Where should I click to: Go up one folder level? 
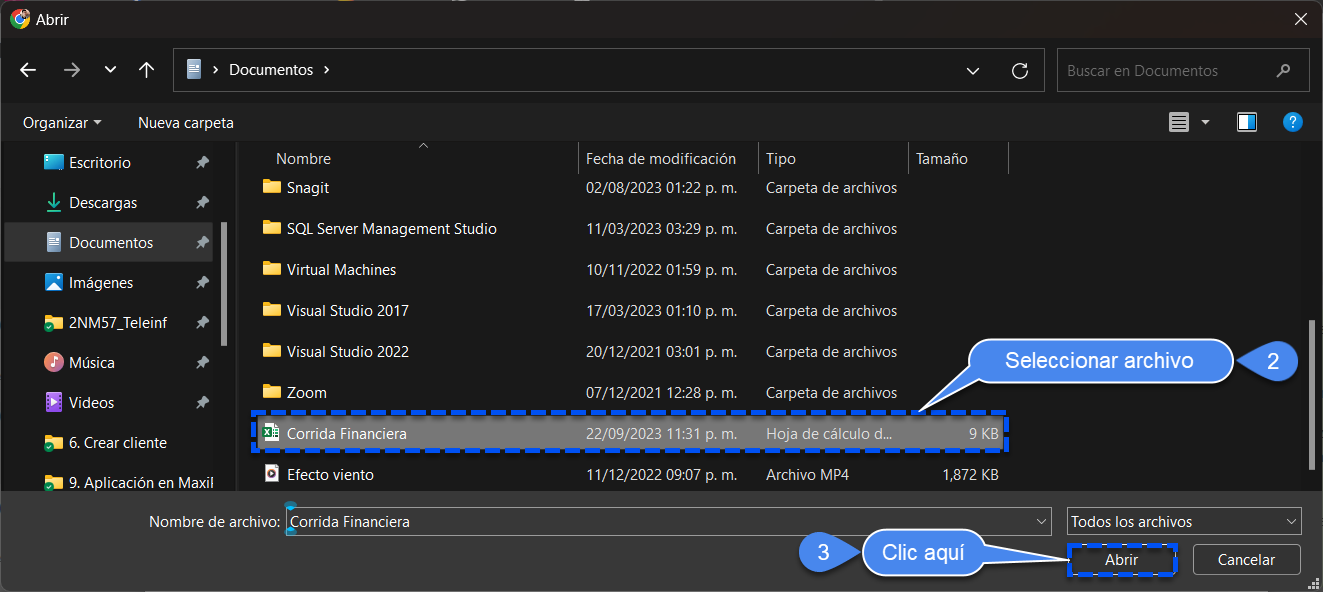point(147,70)
